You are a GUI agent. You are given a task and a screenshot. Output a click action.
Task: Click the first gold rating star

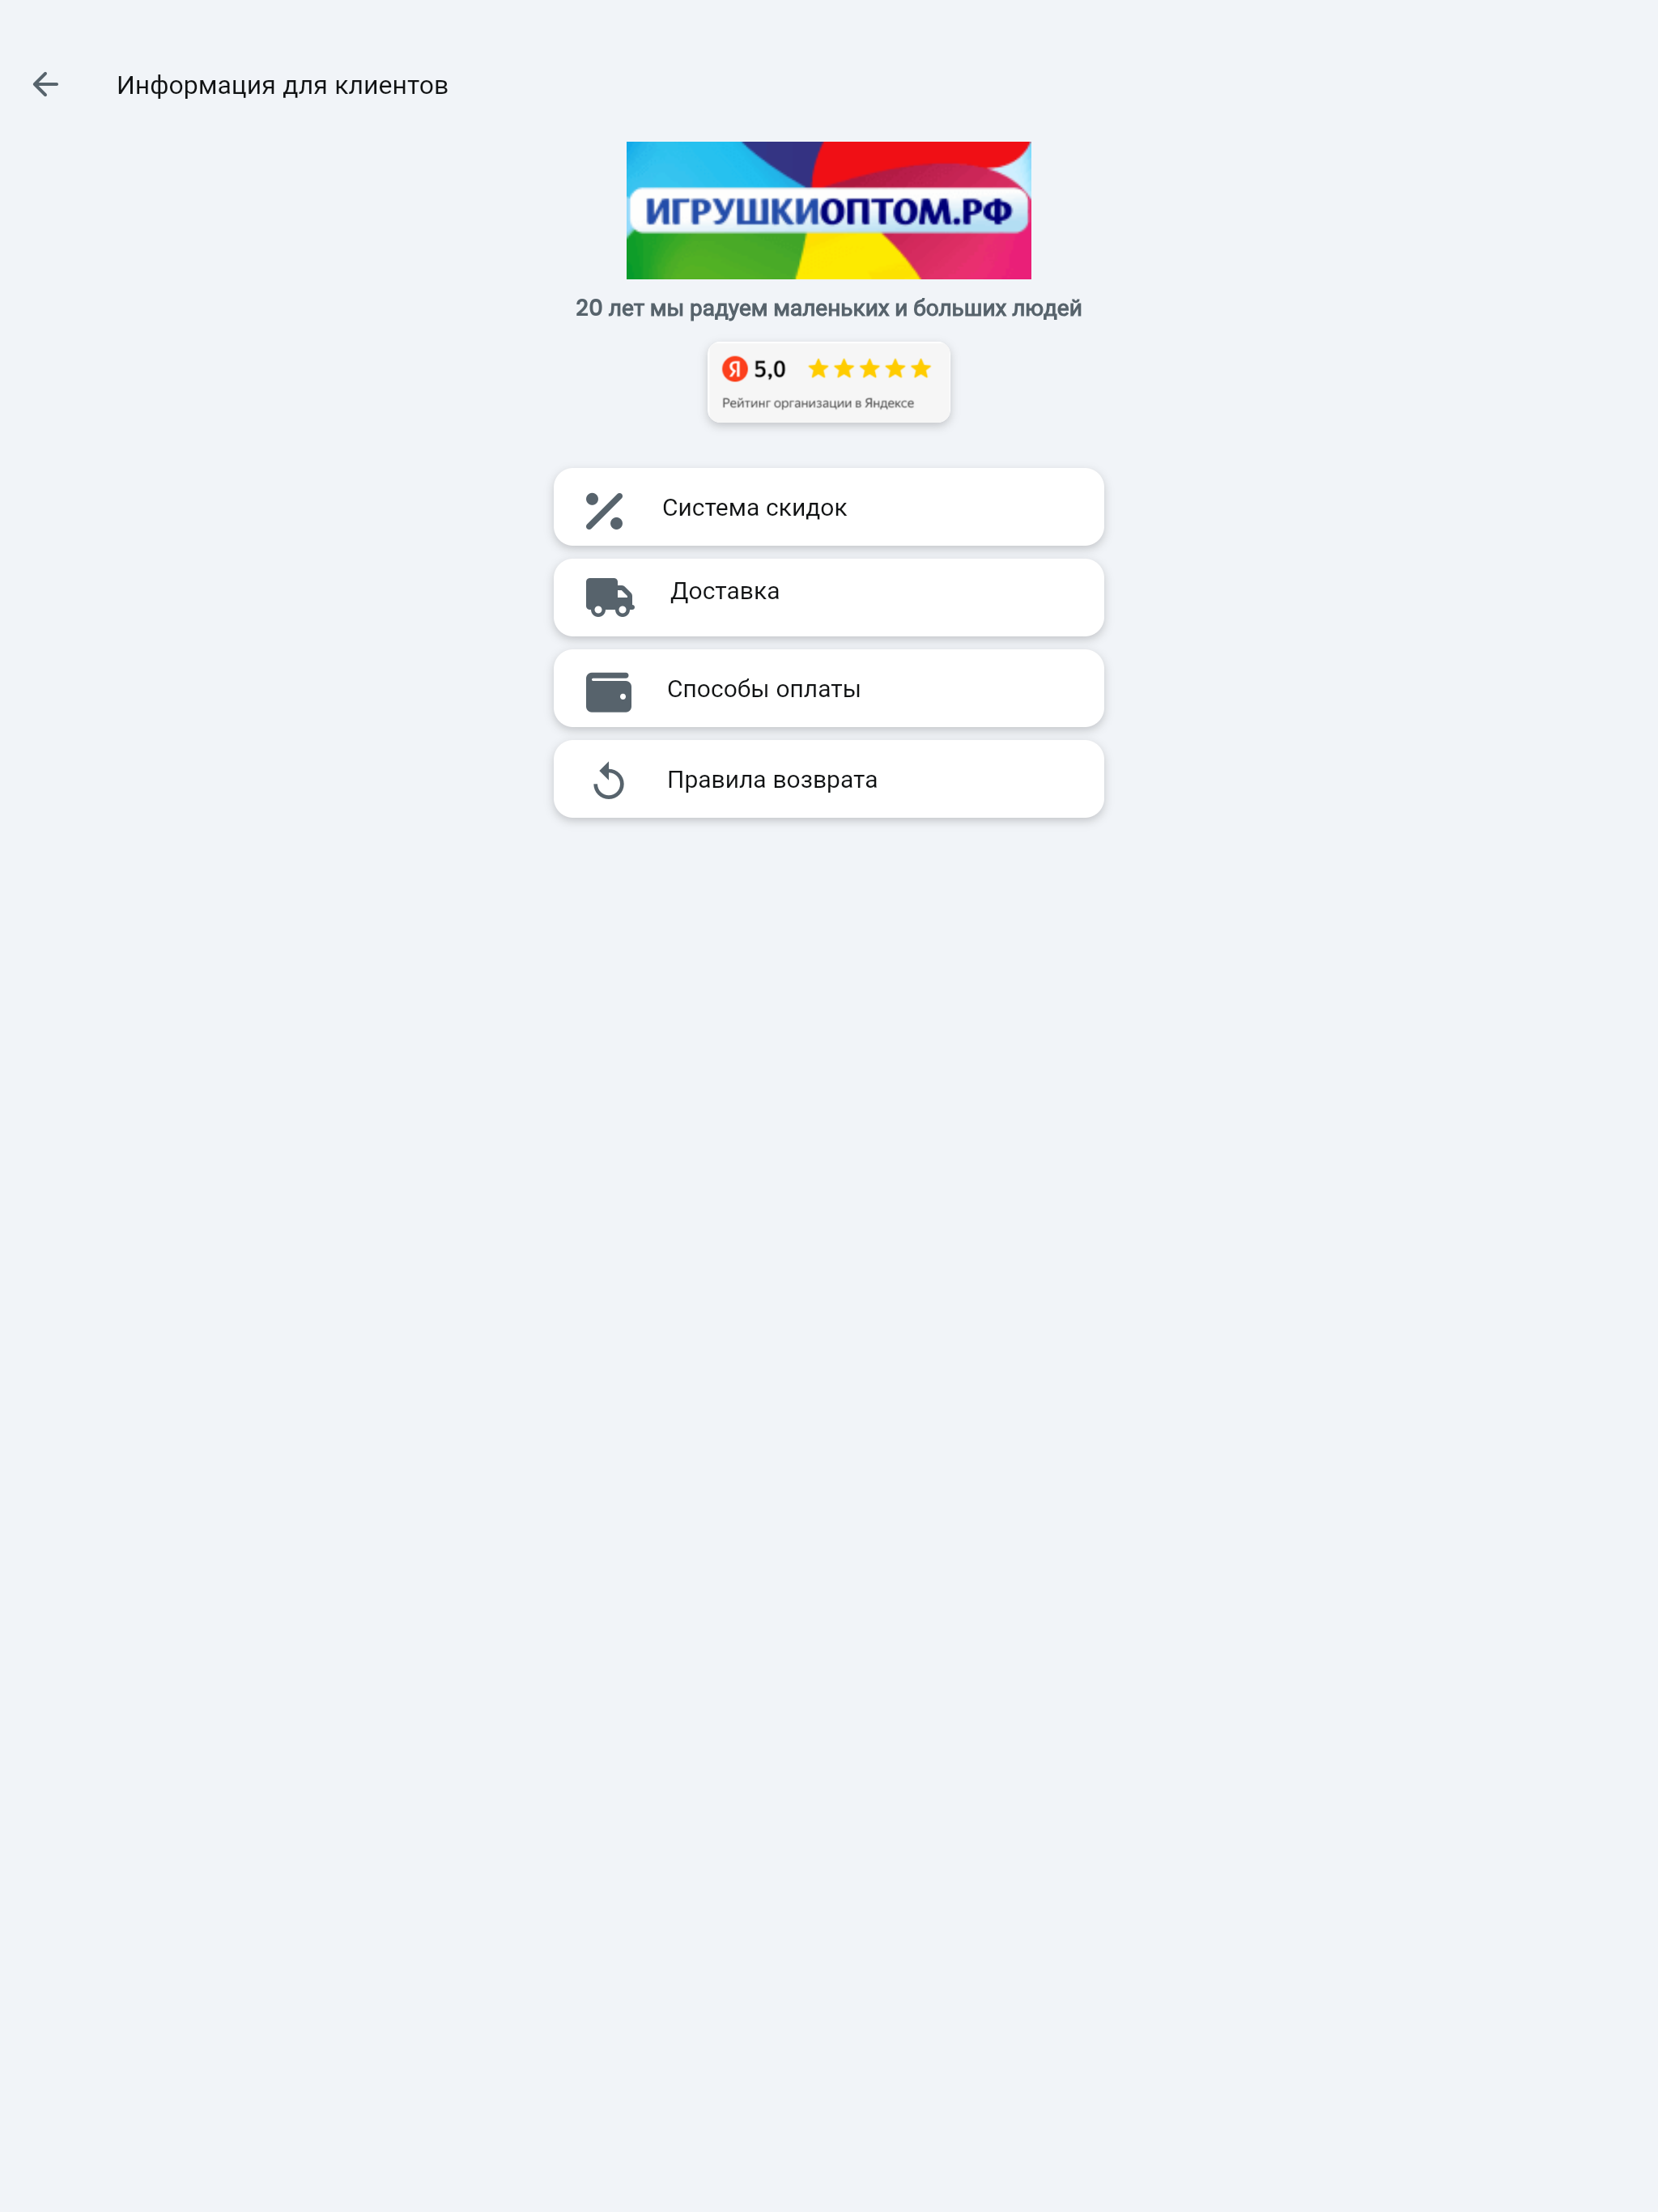(x=818, y=369)
